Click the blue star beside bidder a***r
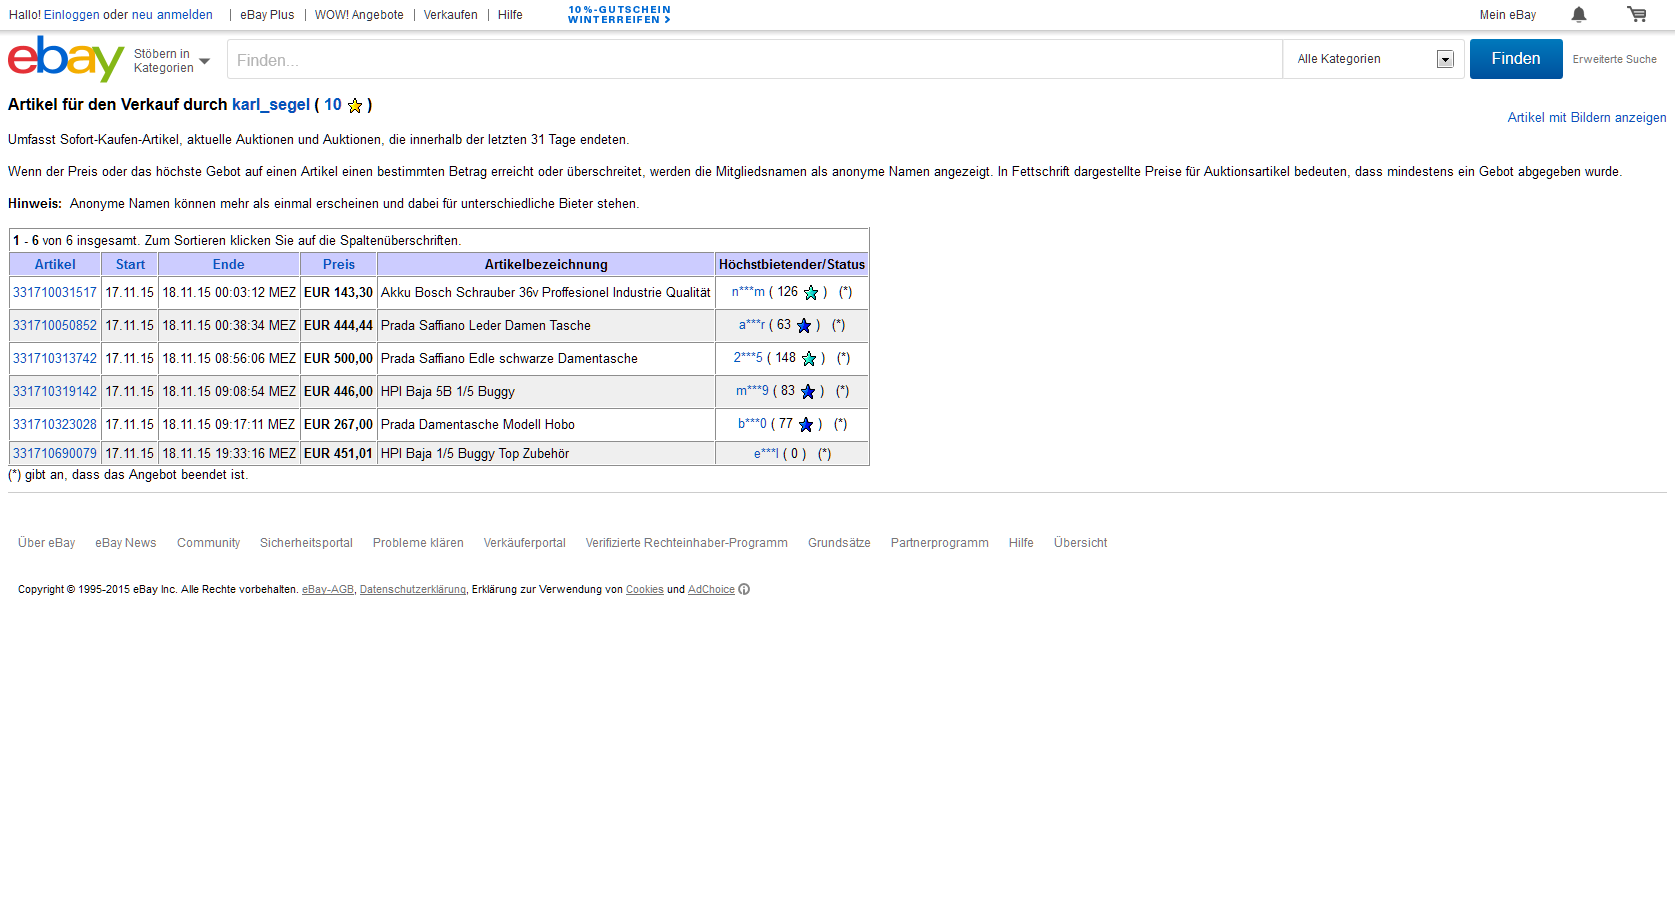Screen dimensions: 1675x904 [804, 326]
